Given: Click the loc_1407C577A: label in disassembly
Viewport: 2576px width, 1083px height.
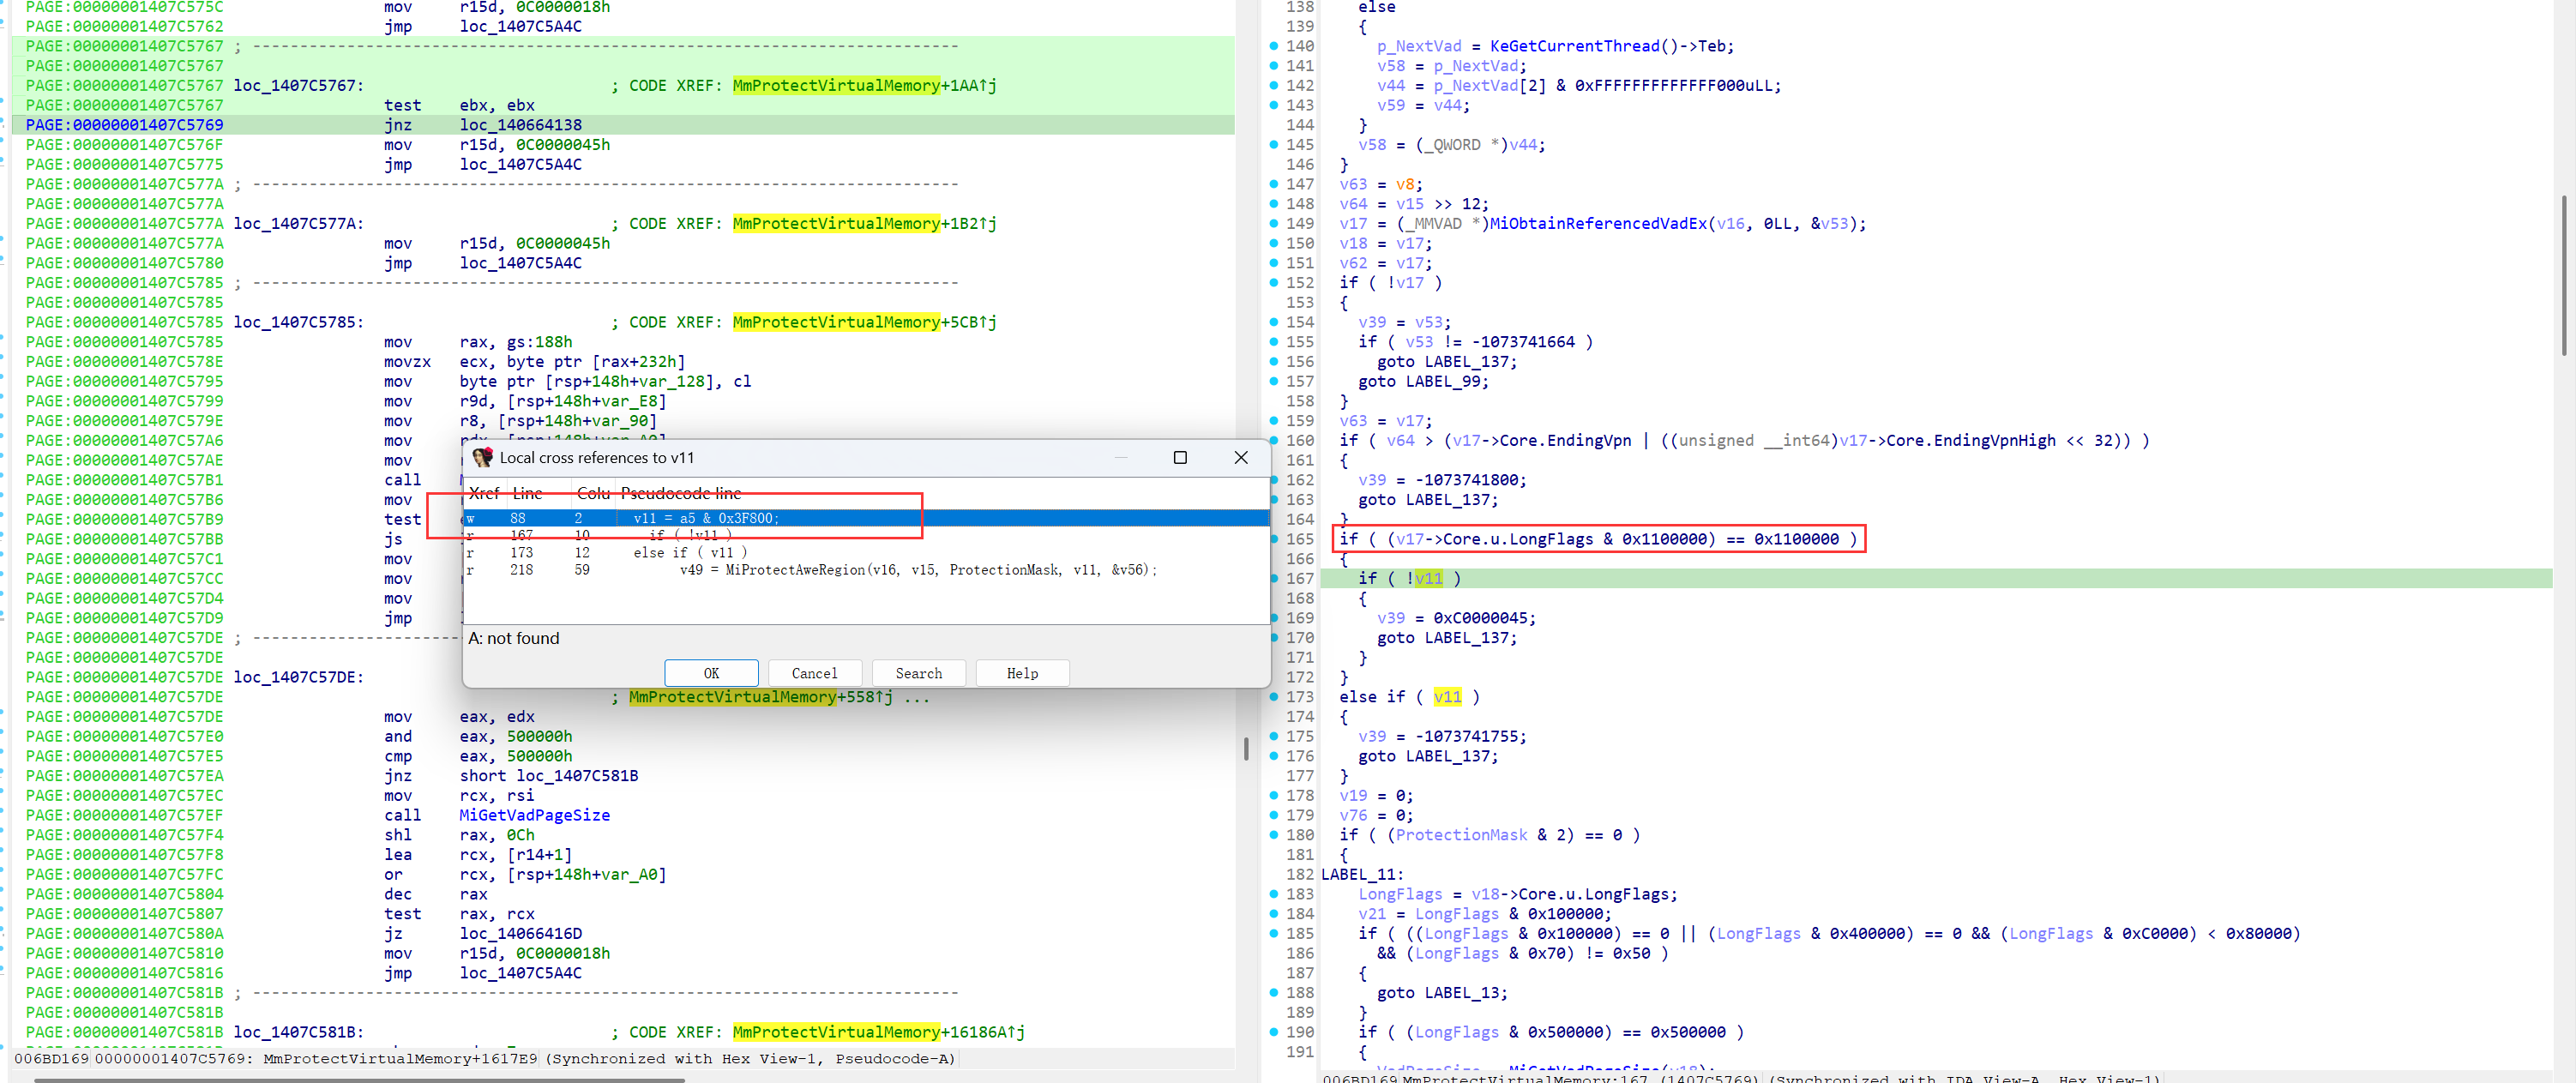Looking at the screenshot, I should (298, 223).
